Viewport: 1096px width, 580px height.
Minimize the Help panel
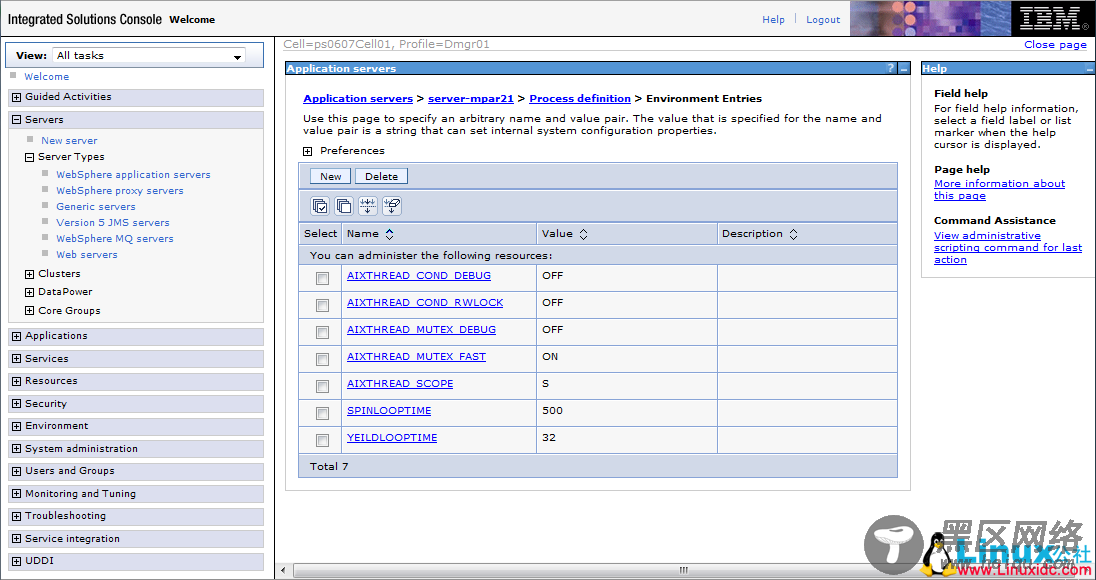1089,68
